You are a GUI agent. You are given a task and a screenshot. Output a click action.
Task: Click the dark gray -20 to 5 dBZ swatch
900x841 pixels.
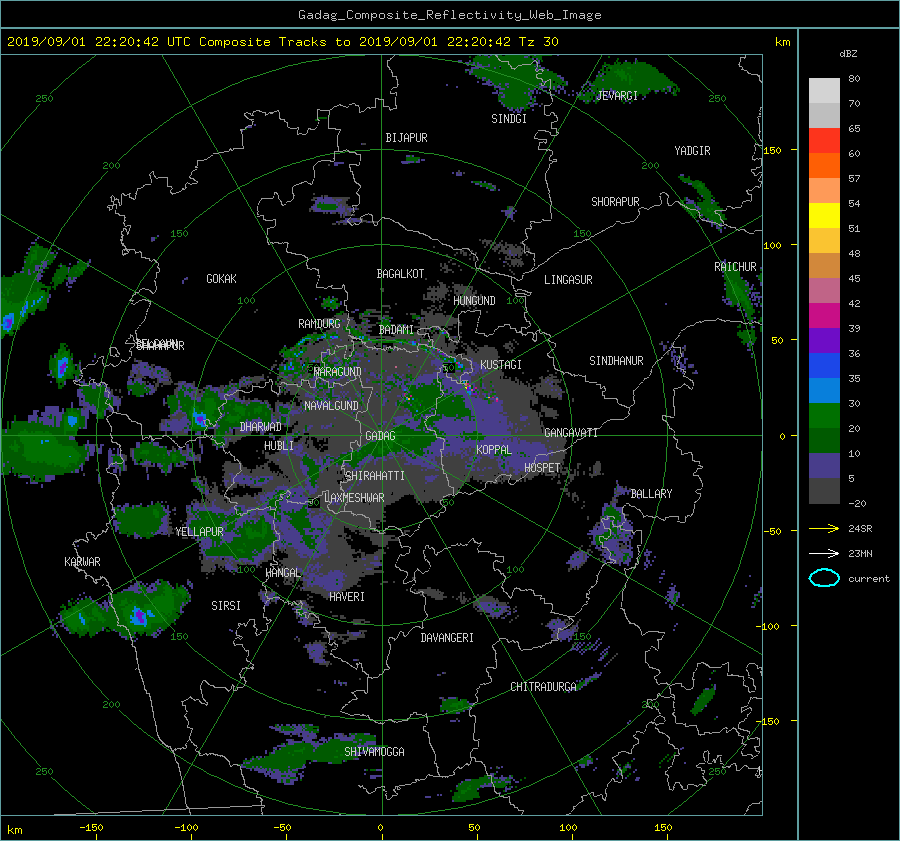[x=824, y=491]
